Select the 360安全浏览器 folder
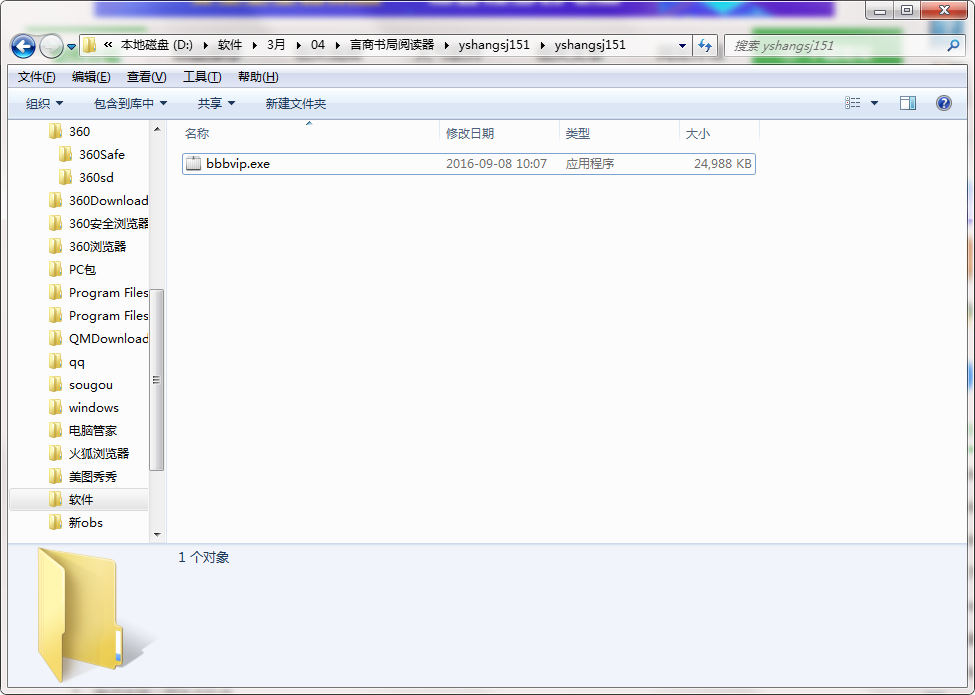This screenshot has height=695, width=975. pos(108,223)
